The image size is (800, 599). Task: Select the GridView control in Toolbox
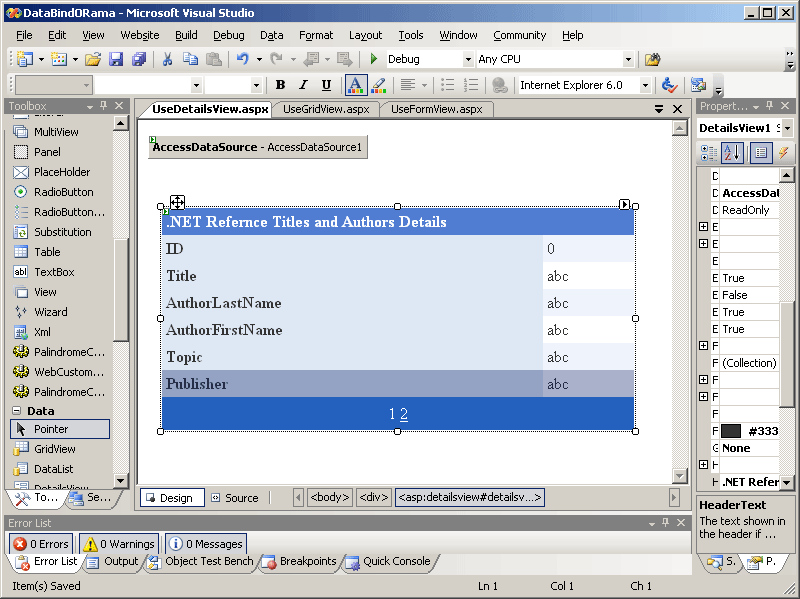click(x=54, y=449)
